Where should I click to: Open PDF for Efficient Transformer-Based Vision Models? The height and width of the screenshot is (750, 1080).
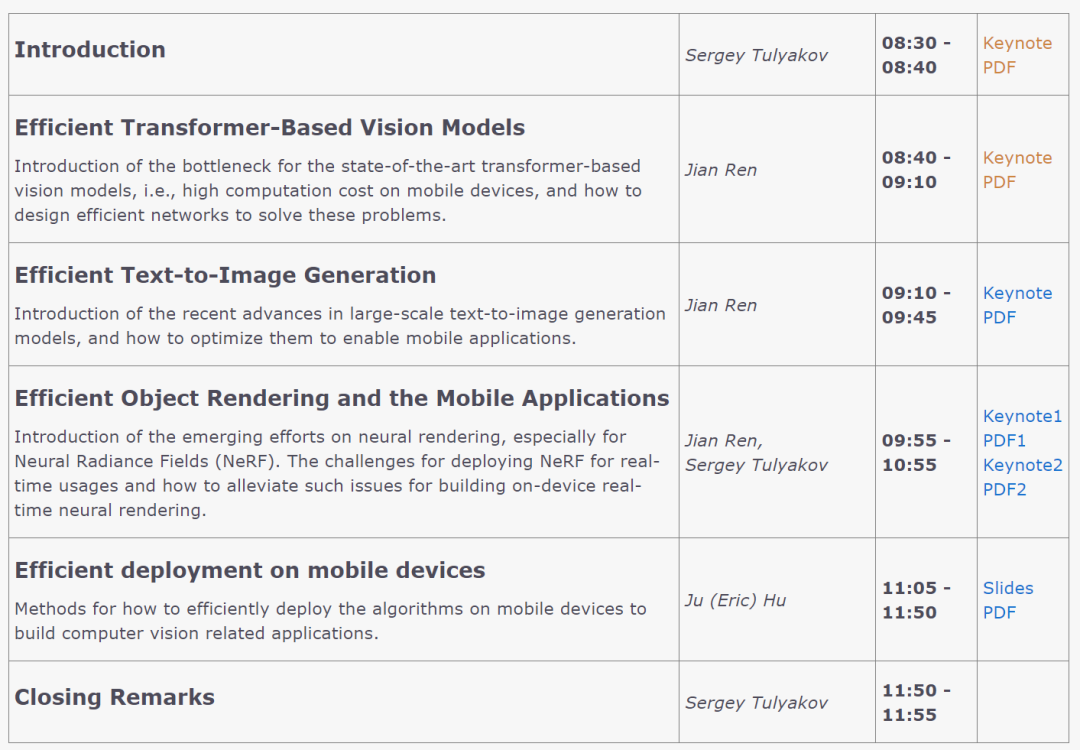click(x=999, y=182)
